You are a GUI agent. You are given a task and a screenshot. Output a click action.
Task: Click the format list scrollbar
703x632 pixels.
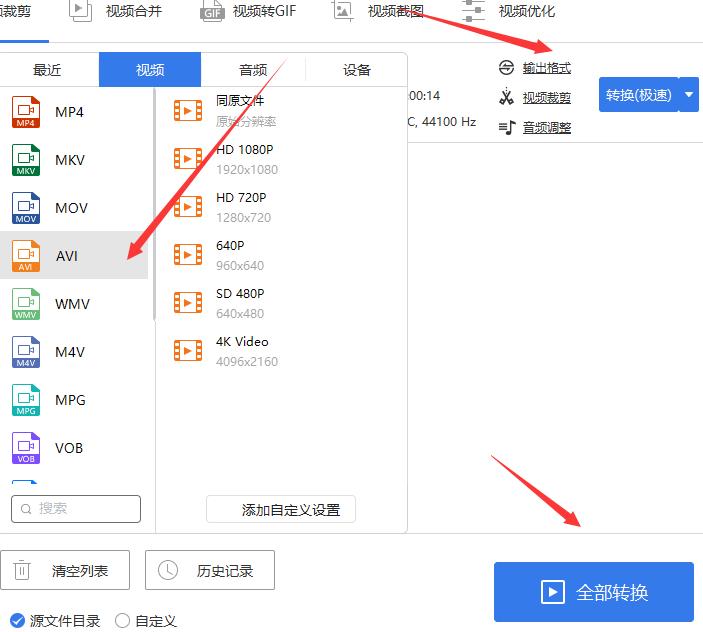154,204
